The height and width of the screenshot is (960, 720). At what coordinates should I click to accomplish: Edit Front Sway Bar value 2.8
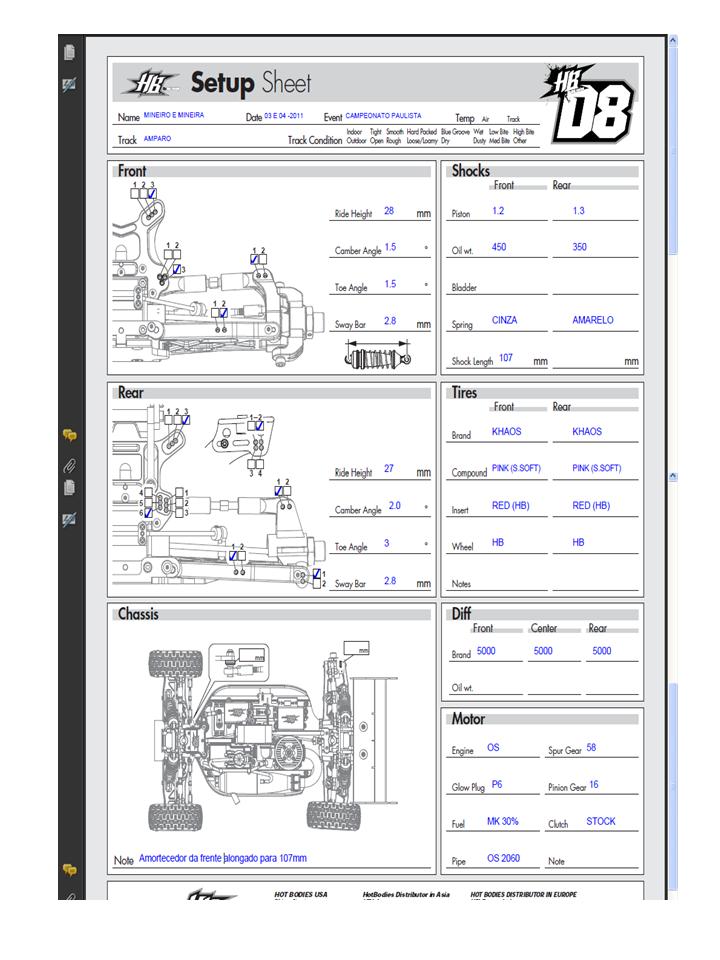click(390, 321)
